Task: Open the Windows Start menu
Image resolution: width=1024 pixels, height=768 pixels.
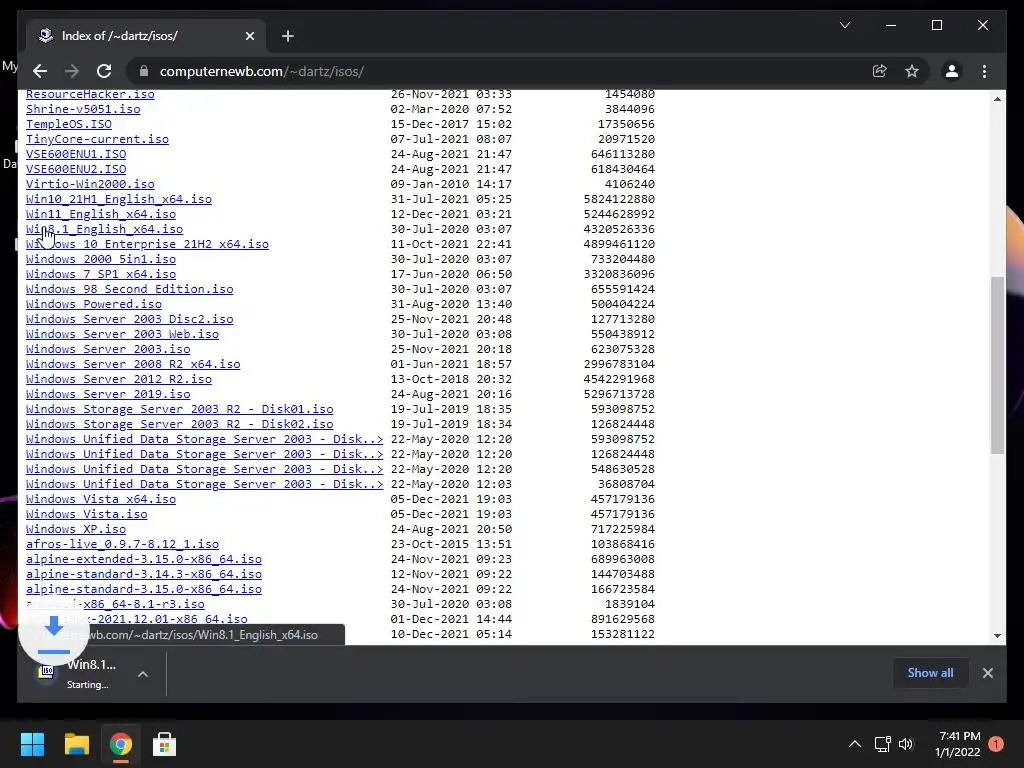Action: (x=32, y=744)
